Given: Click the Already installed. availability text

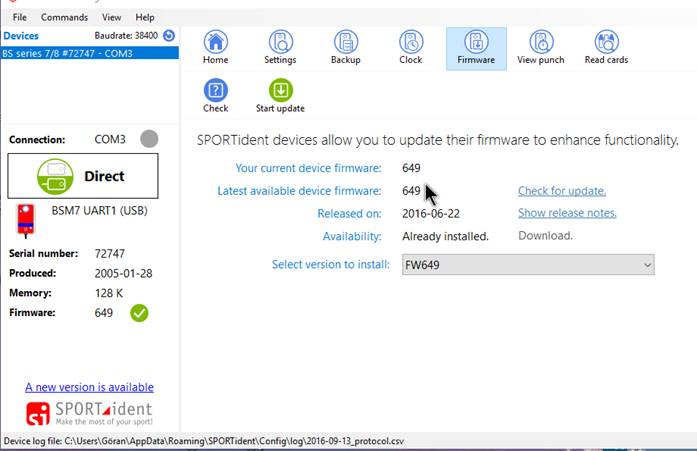Looking at the screenshot, I should pos(445,236).
